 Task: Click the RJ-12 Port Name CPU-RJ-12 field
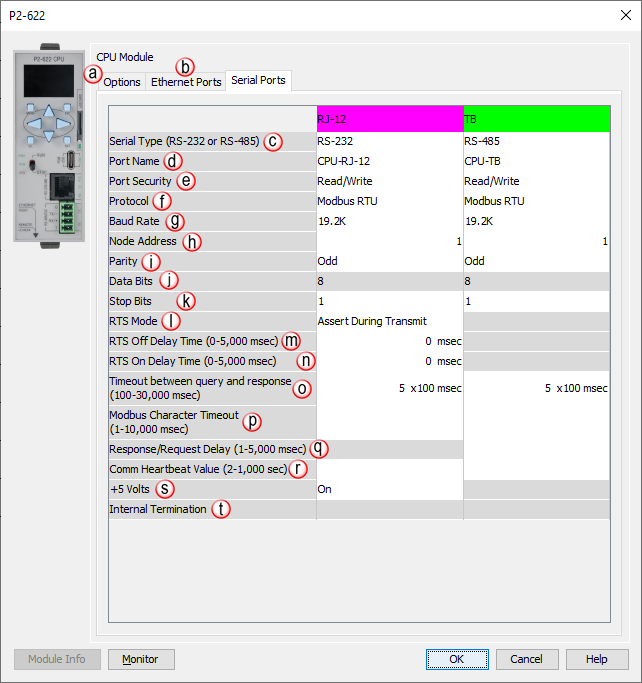coord(389,161)
